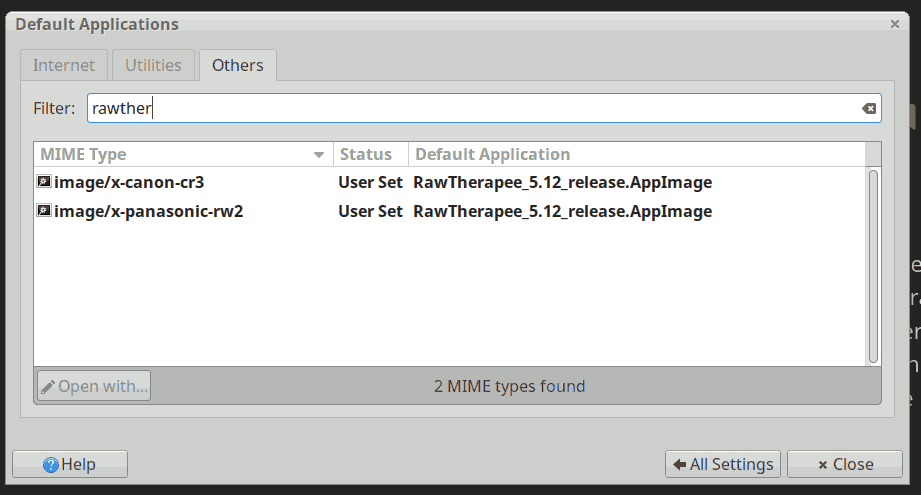
Task: Switch to the Internet tab
Action: pyautogui.click(x=64, y=65)
